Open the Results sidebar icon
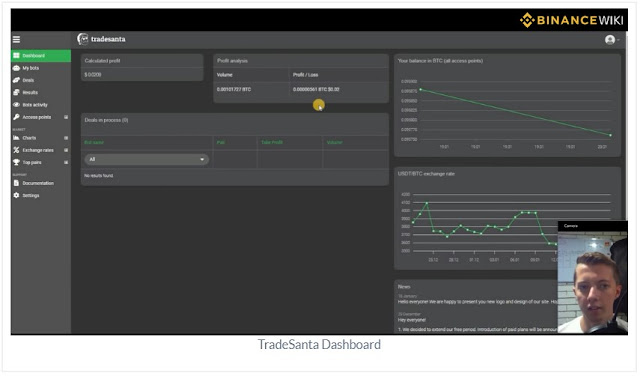 click(x=16, y=92)
